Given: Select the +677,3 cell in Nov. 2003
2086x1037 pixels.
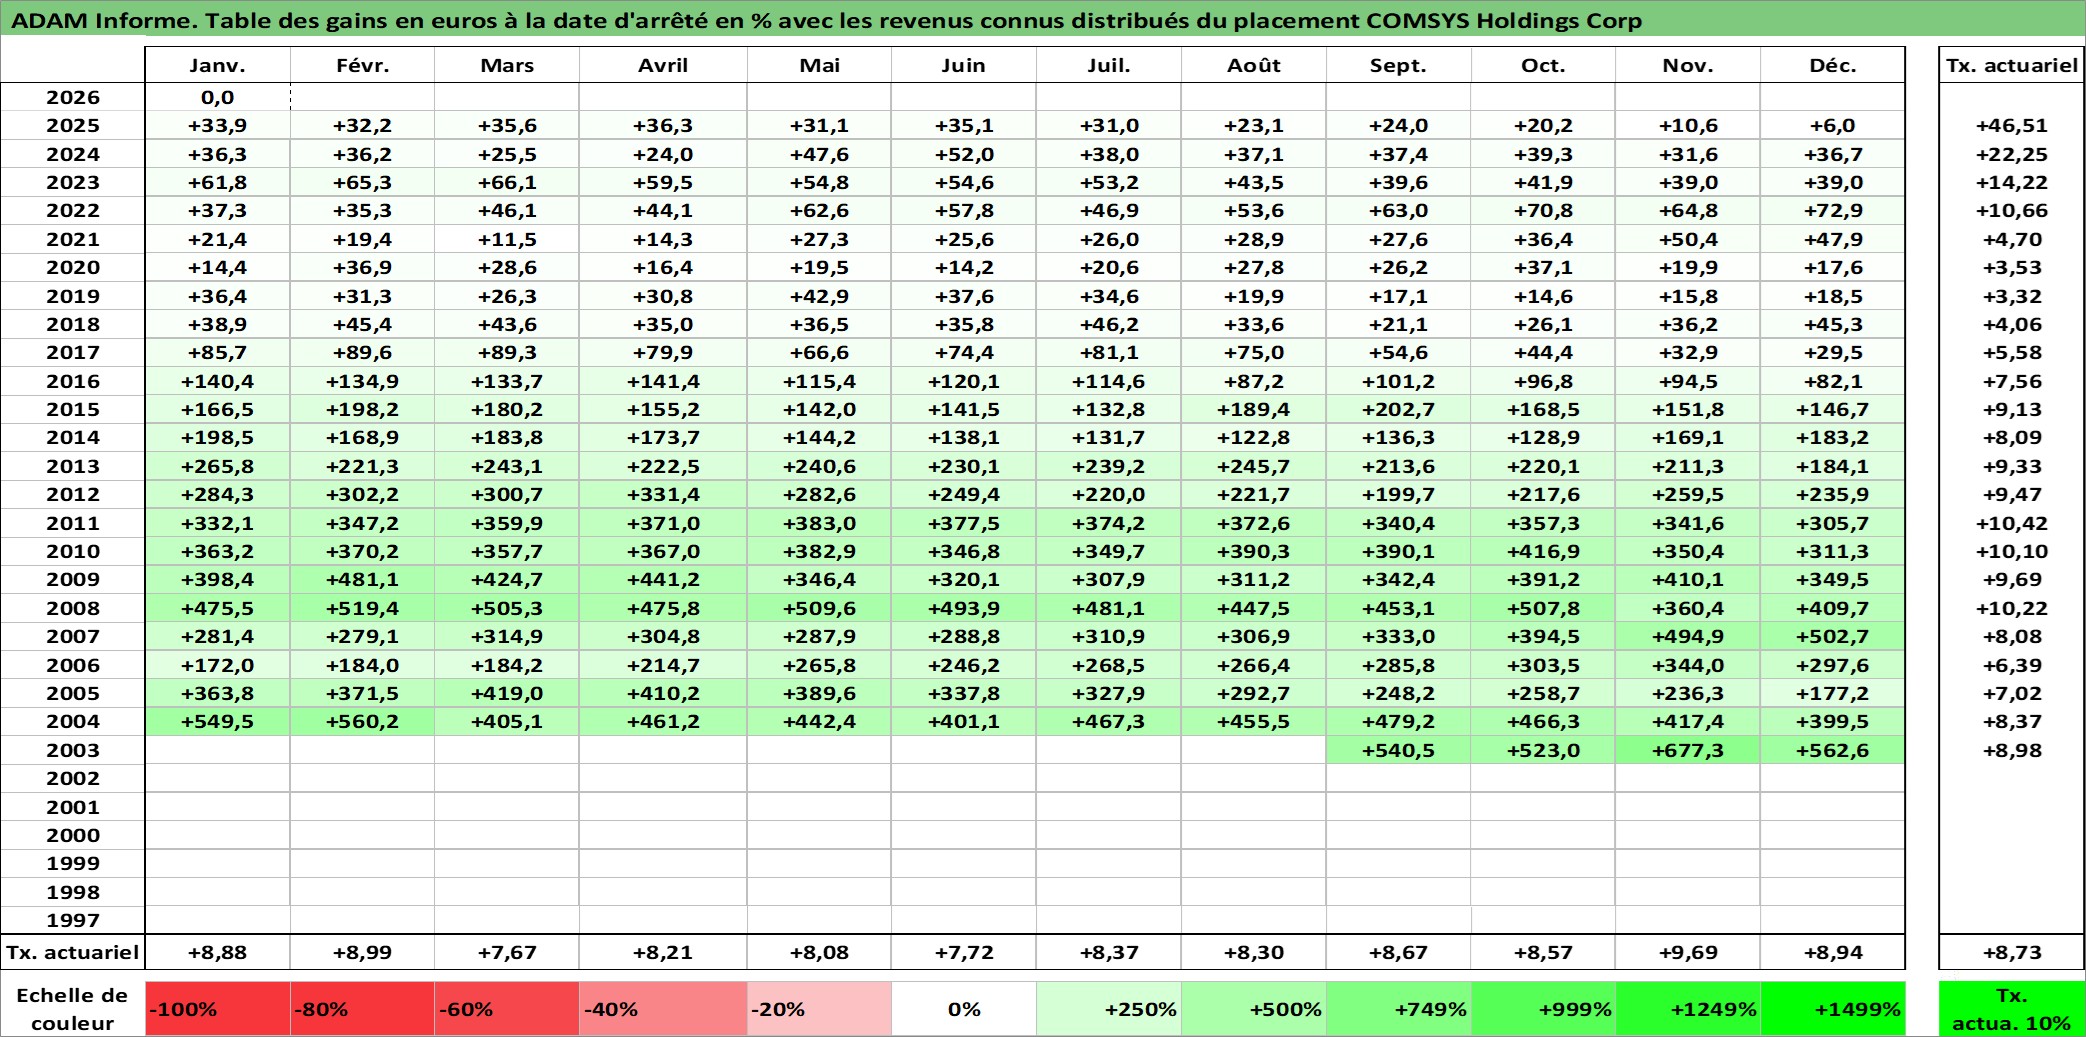Looking at the screenshot, I should tap(1688, 750).
